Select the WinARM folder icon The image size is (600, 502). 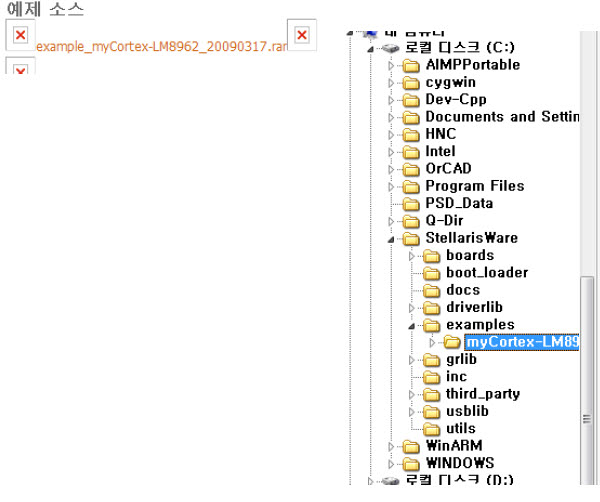coord(411,447)
